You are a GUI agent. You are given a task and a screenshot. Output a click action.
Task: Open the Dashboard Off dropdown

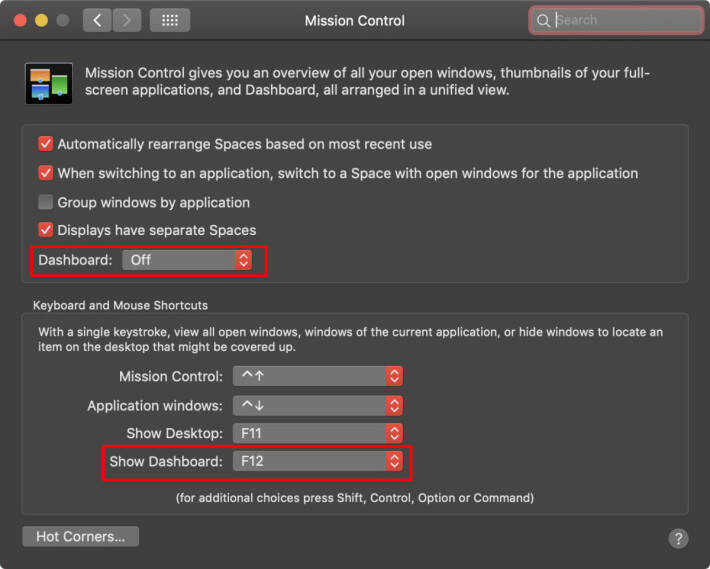tap(187, 260)
